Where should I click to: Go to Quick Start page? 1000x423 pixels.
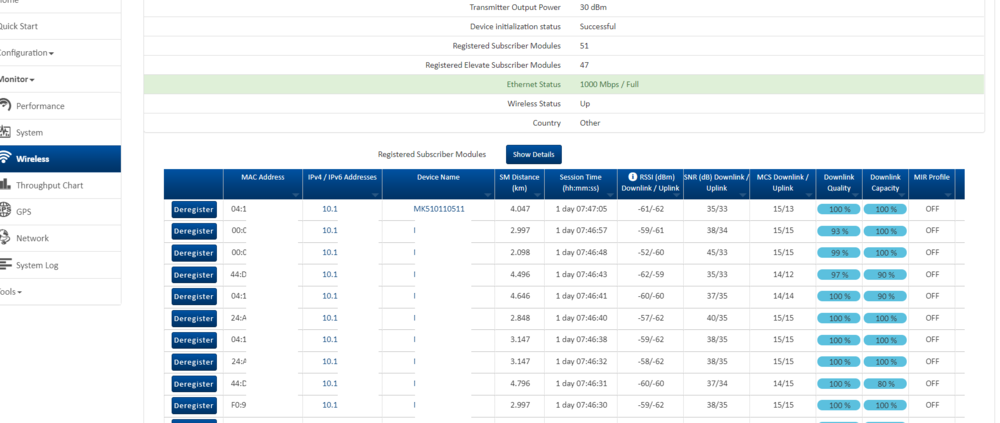(20, 26)
